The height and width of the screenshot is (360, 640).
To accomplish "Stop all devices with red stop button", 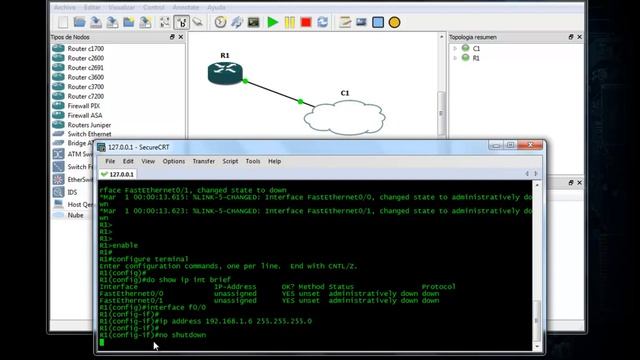I will pos(306,22).
